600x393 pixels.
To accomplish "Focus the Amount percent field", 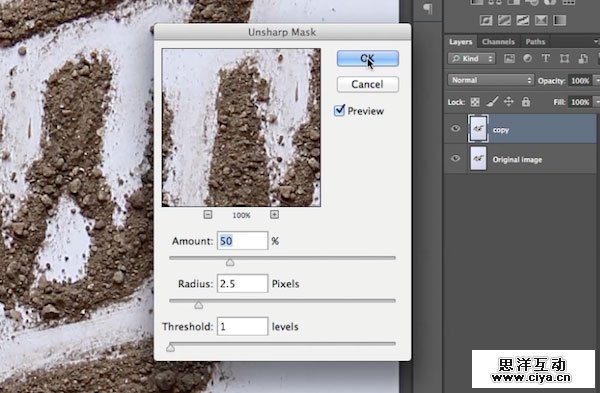I will click(x=243, y=241).
